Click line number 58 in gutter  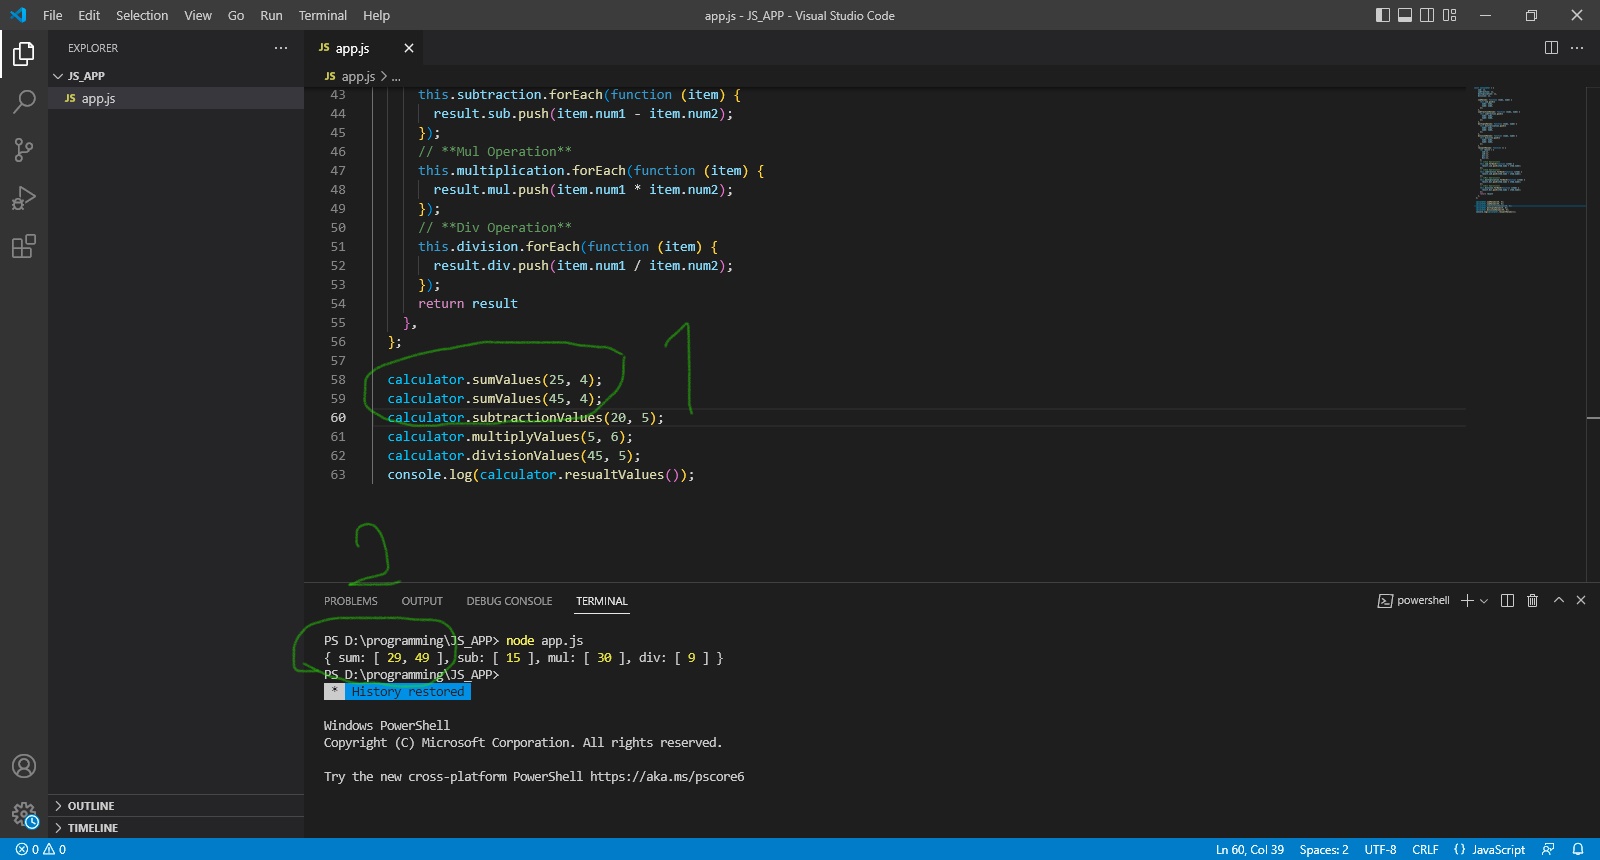[338, 380]
